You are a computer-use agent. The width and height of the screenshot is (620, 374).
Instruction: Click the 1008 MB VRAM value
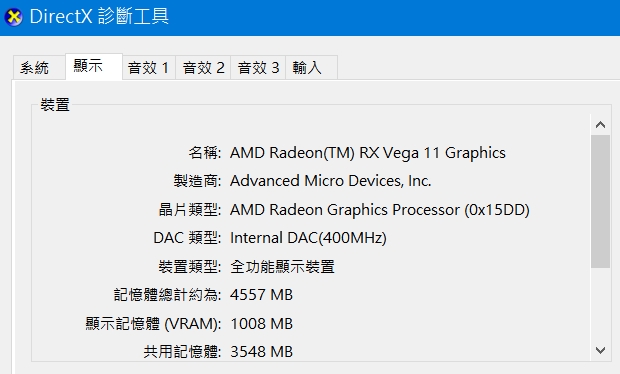[x=261, y=324]
